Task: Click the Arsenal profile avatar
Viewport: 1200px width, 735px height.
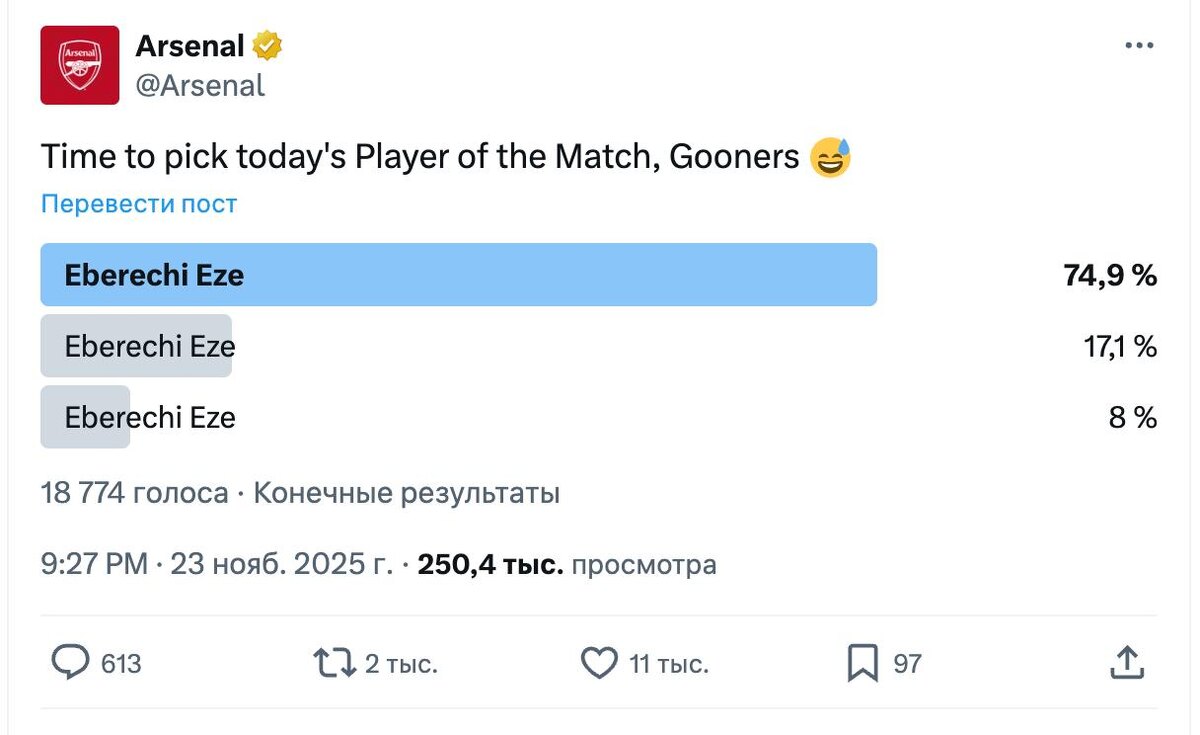Action: tap(80, 65)
